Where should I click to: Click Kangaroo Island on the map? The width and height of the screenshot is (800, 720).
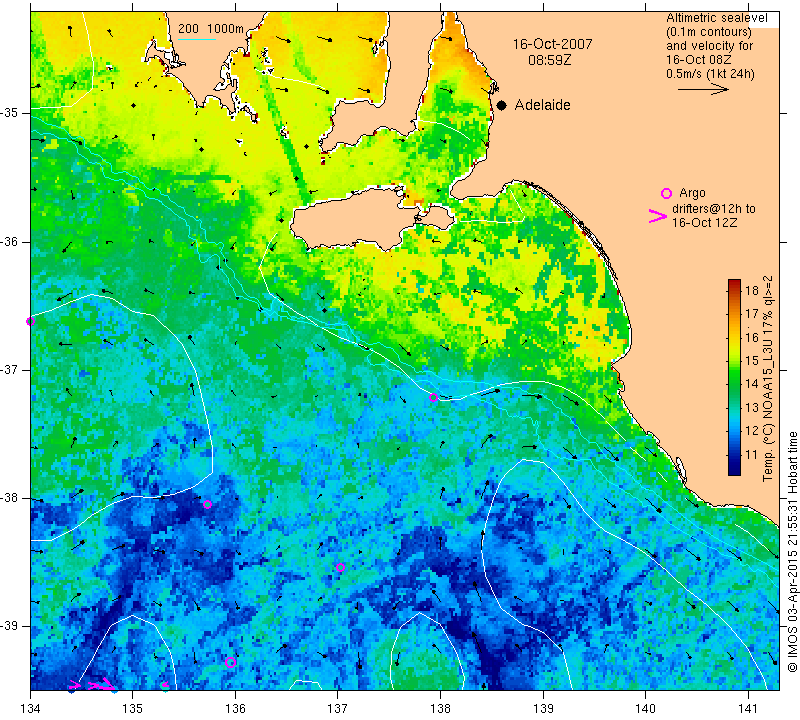click(352, 220)
